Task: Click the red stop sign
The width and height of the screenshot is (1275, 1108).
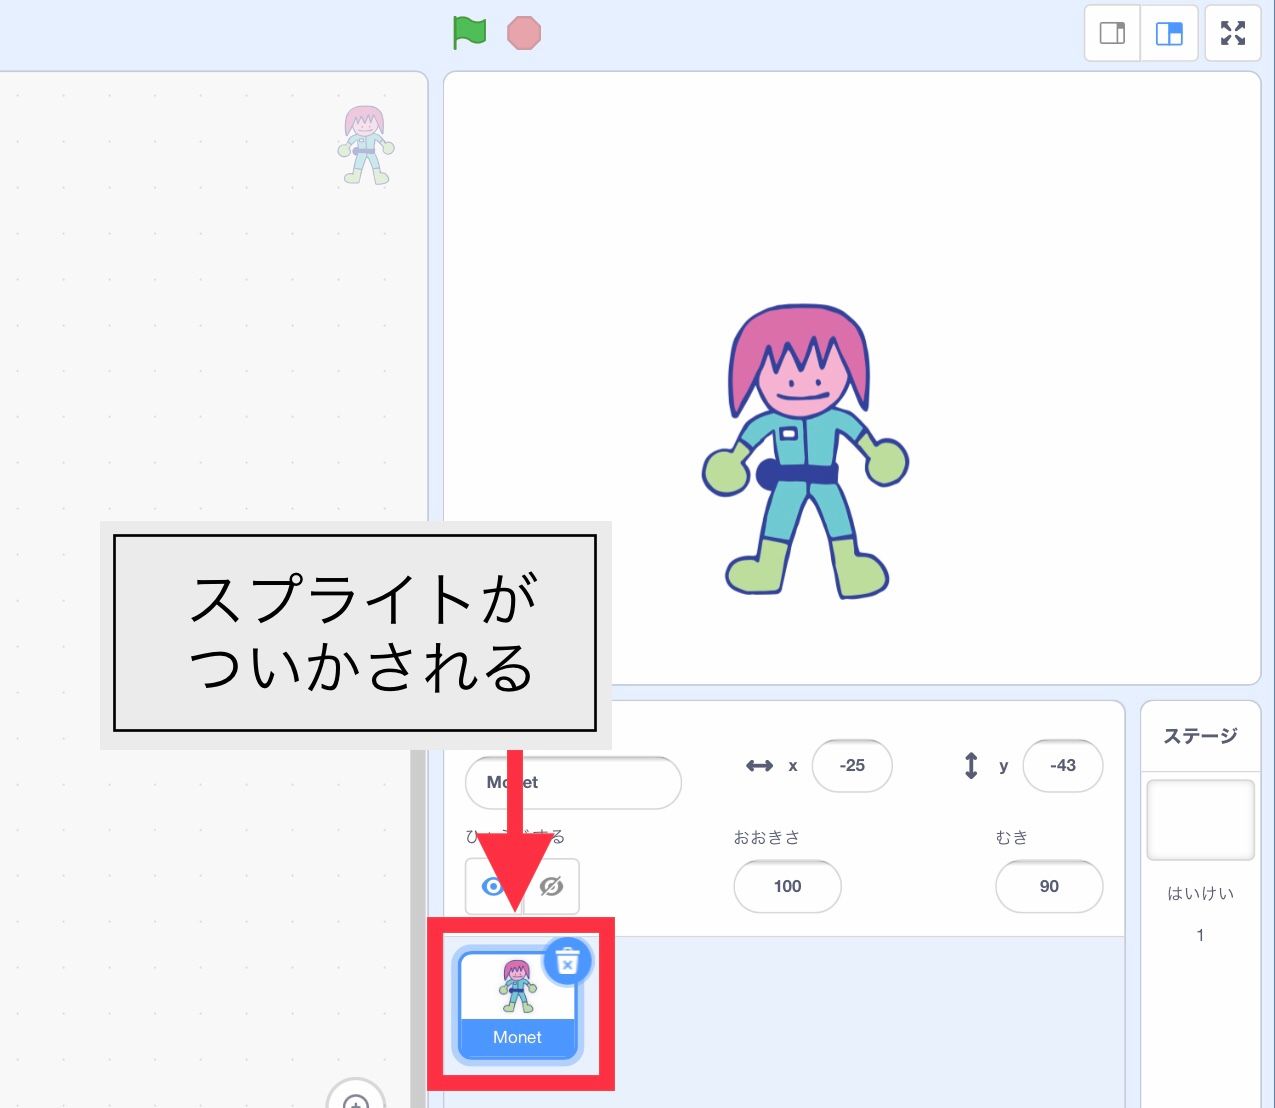Action: pyautogui.click(x=523, y=32)
